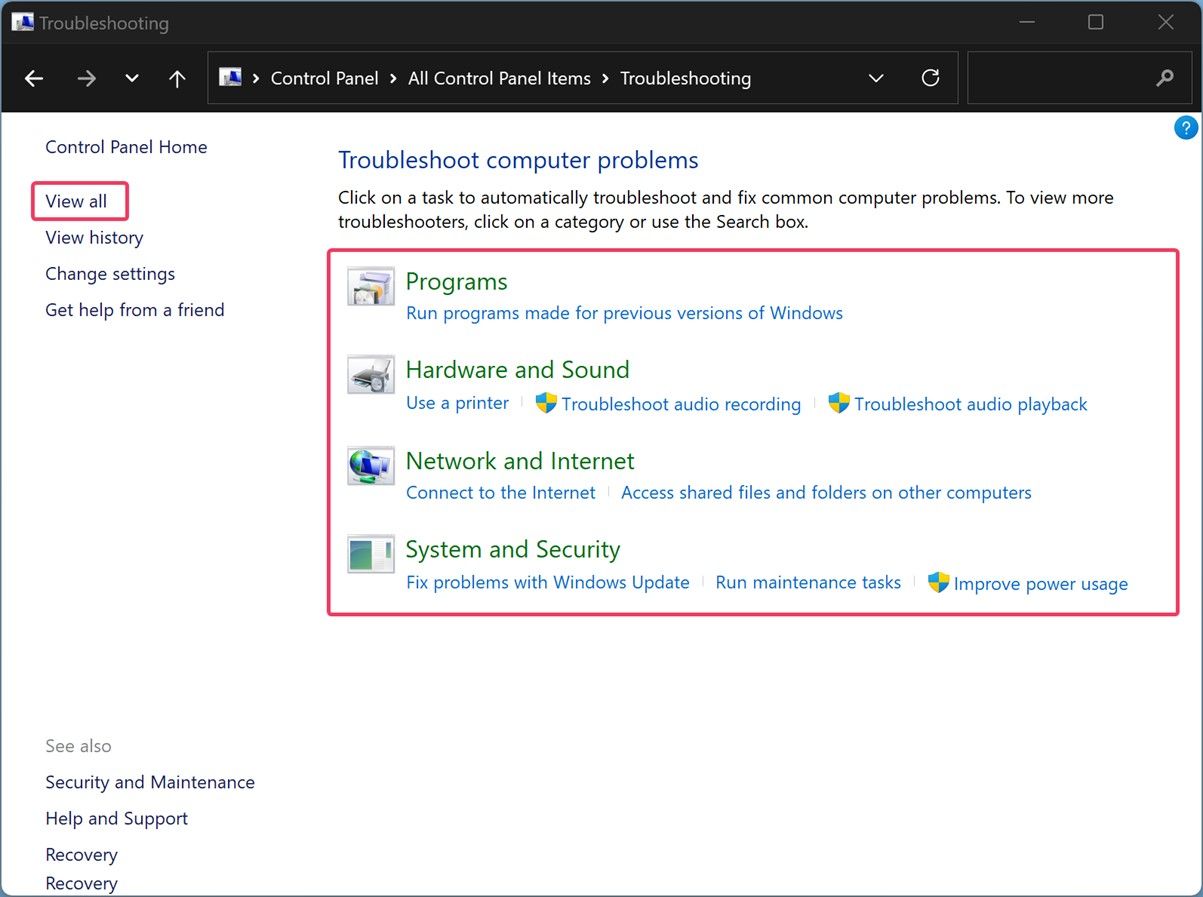This screenshot has height=897, width=1203.
Task: Click Connect to the Internet link
Action: click(500, 492)
